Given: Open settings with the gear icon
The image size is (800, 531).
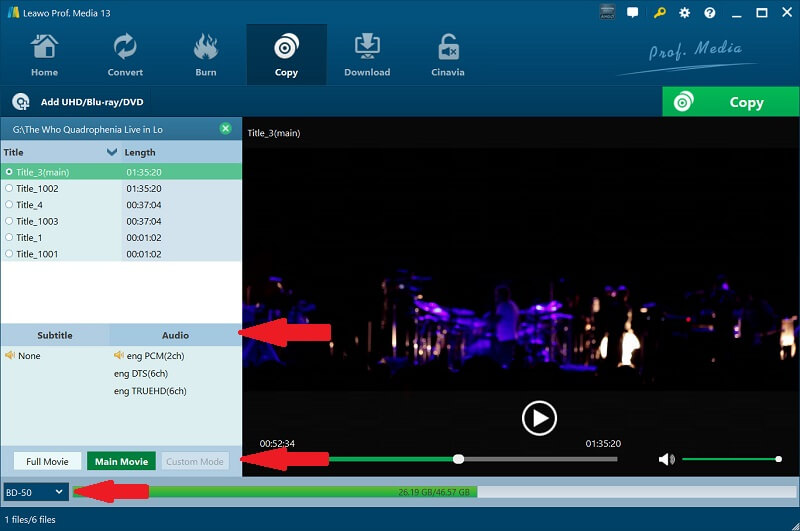Looking at the screenshot, I should coord(685,13).
